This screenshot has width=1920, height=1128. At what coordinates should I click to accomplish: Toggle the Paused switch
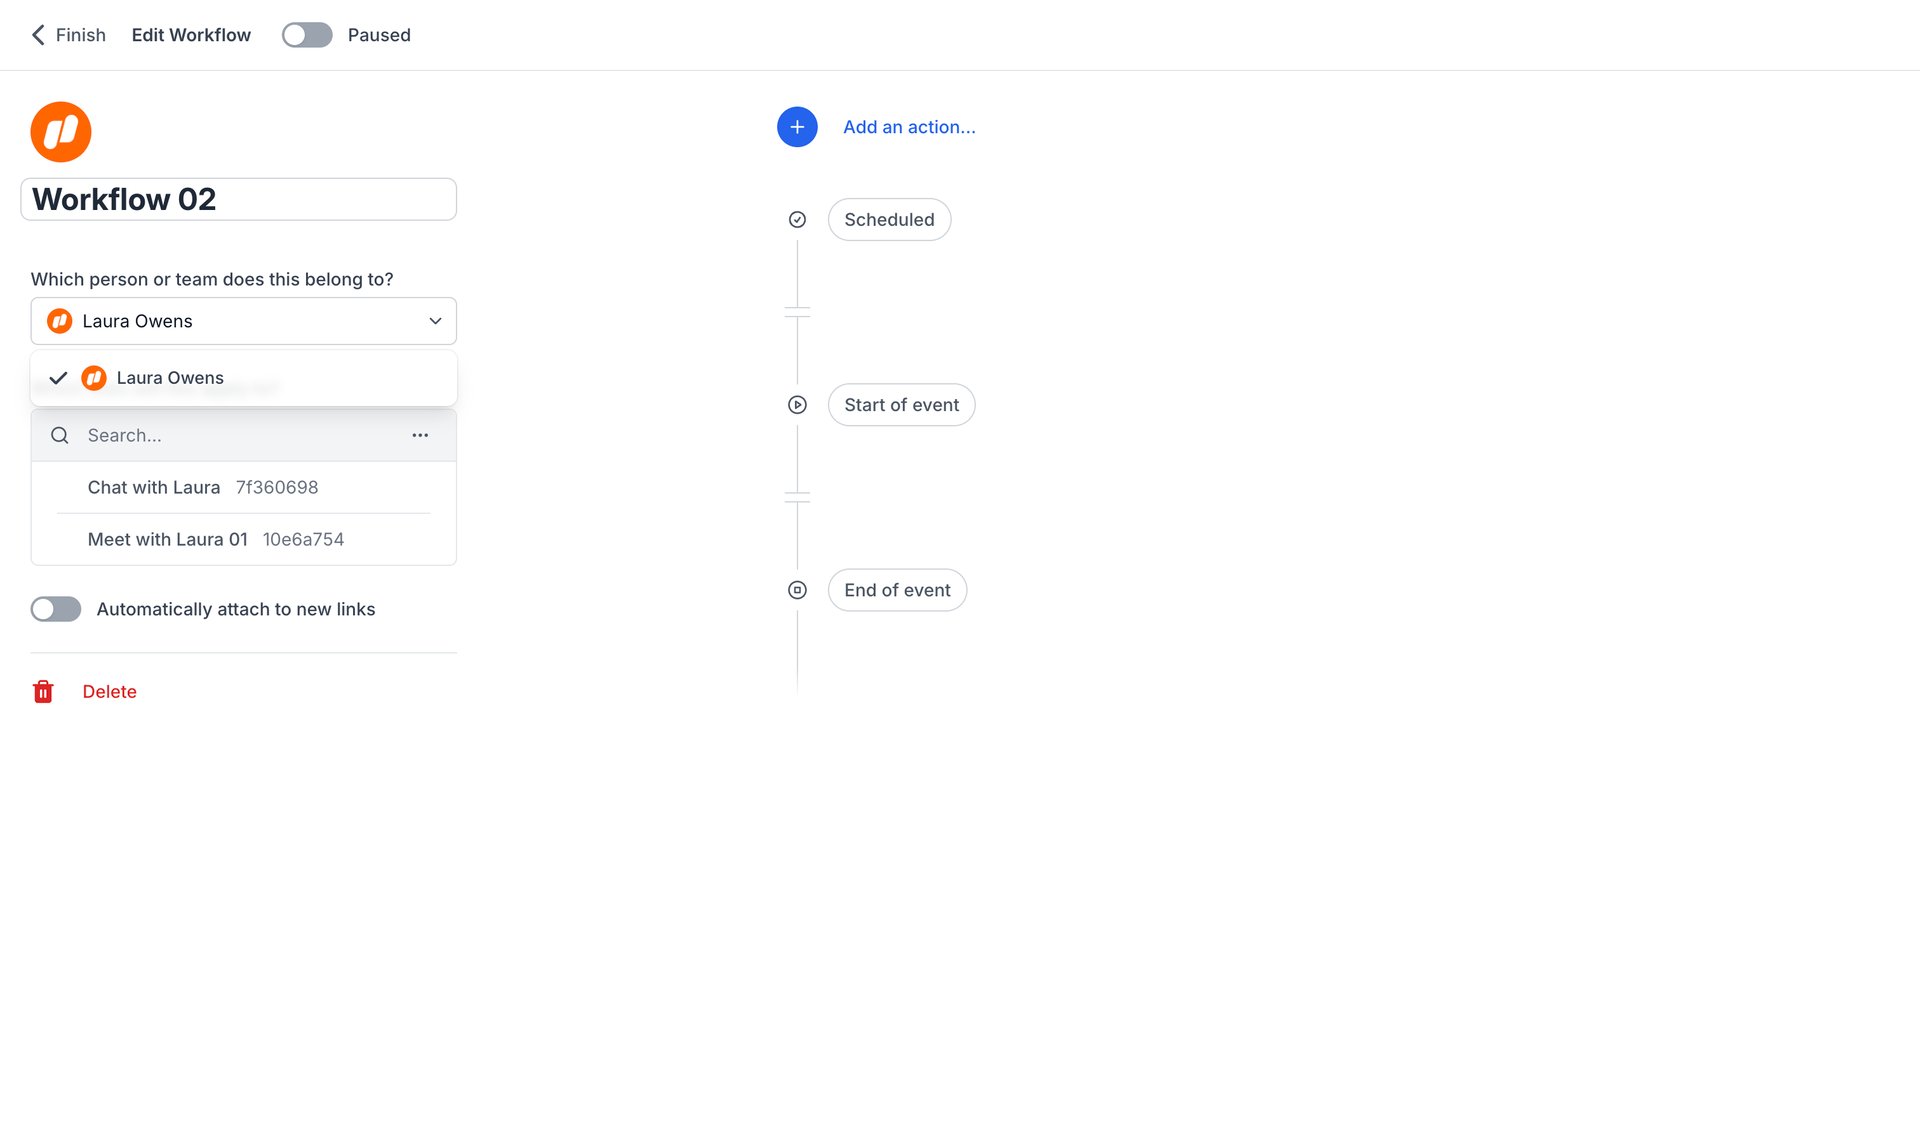click(x=306, y=34)
